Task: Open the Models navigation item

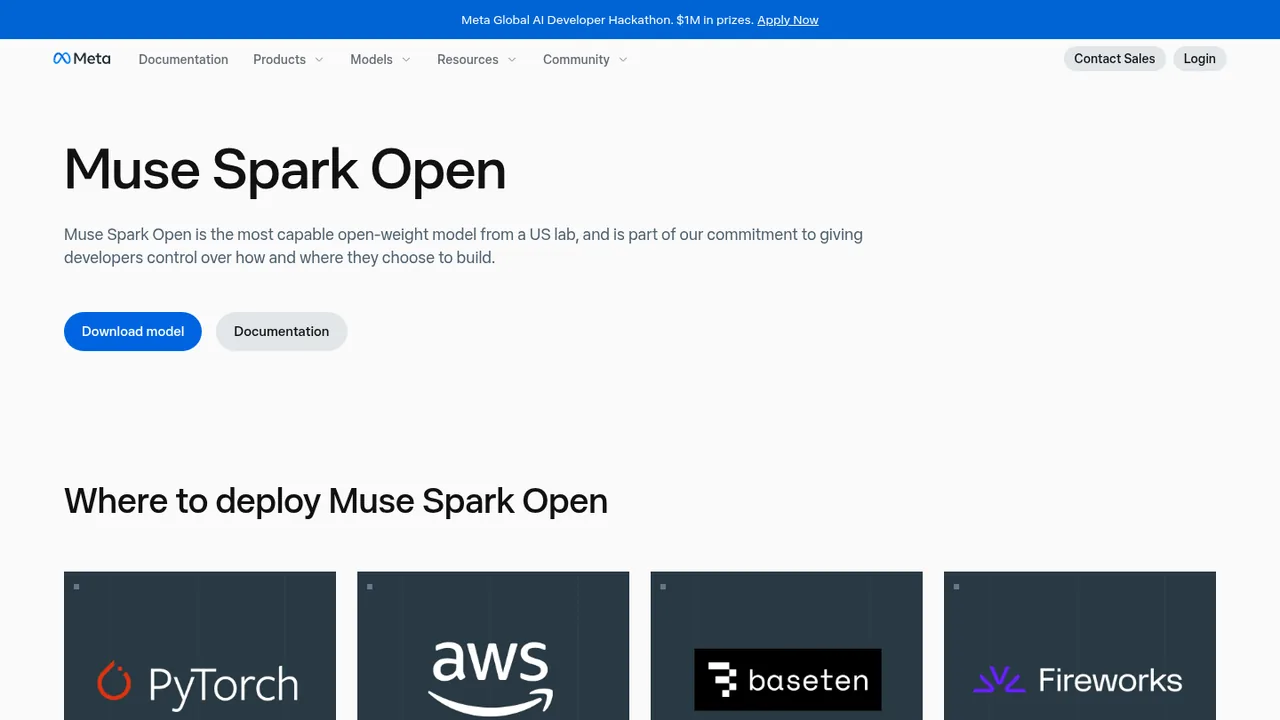Action: coord(371,60)
